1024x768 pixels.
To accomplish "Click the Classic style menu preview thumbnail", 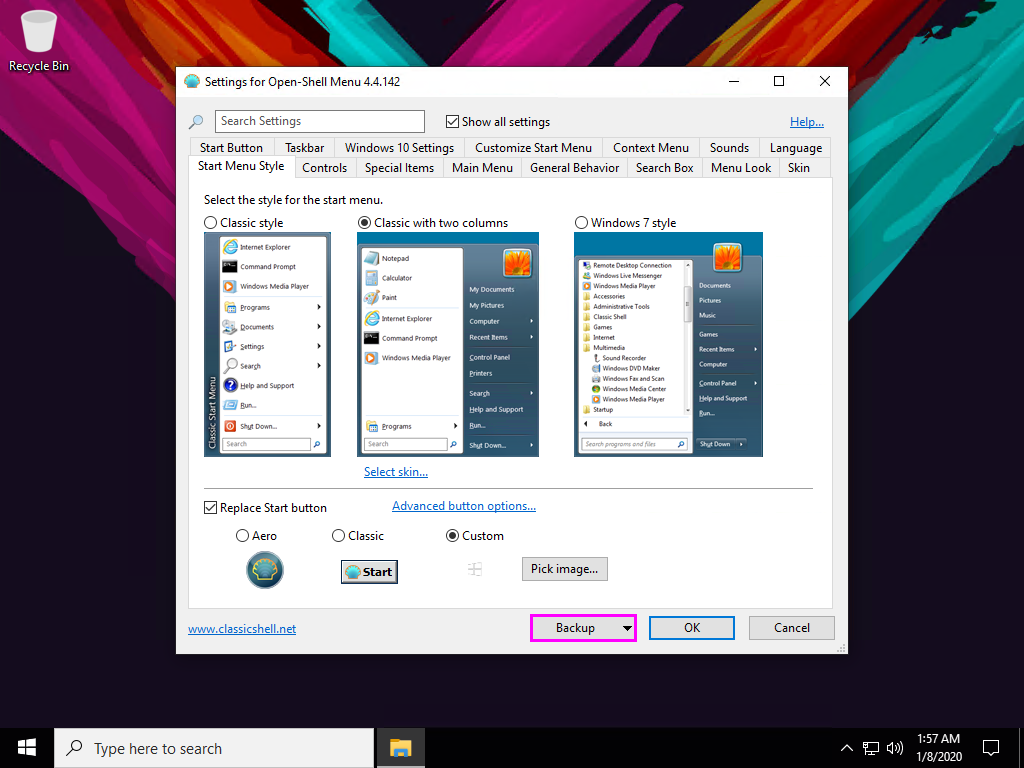I will (x=267, y=344).
